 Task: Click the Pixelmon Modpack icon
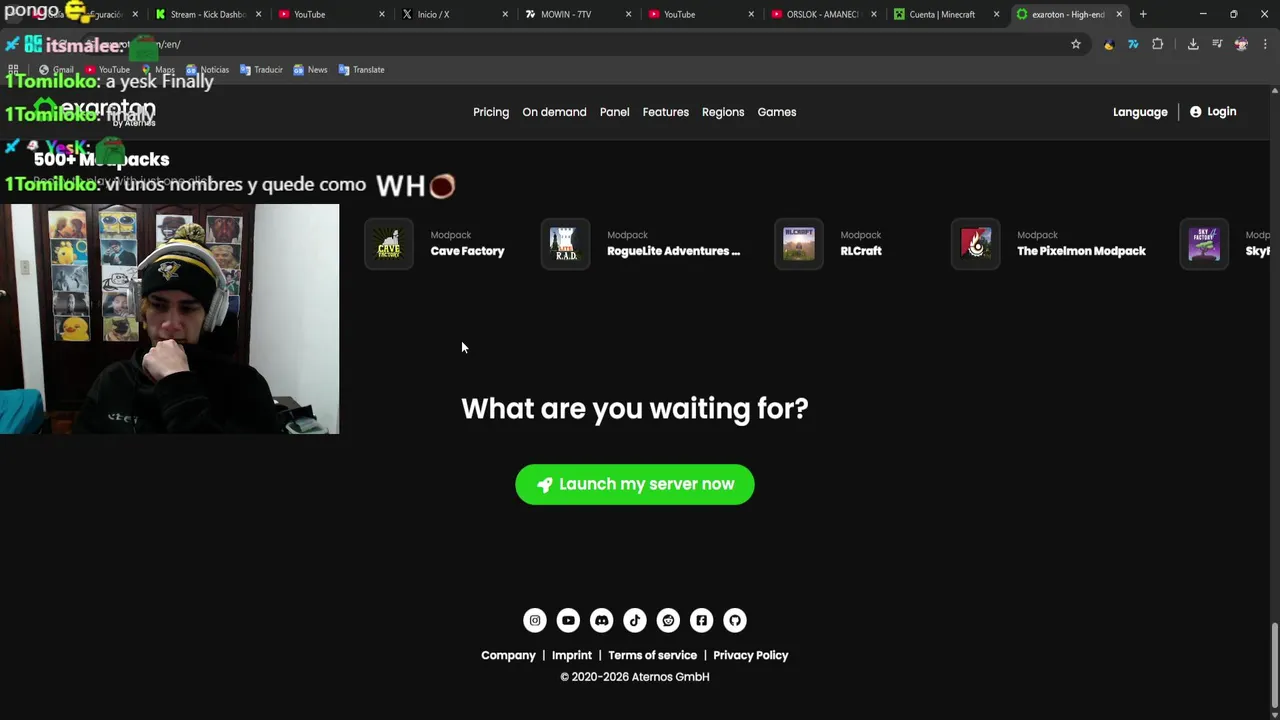975,243
